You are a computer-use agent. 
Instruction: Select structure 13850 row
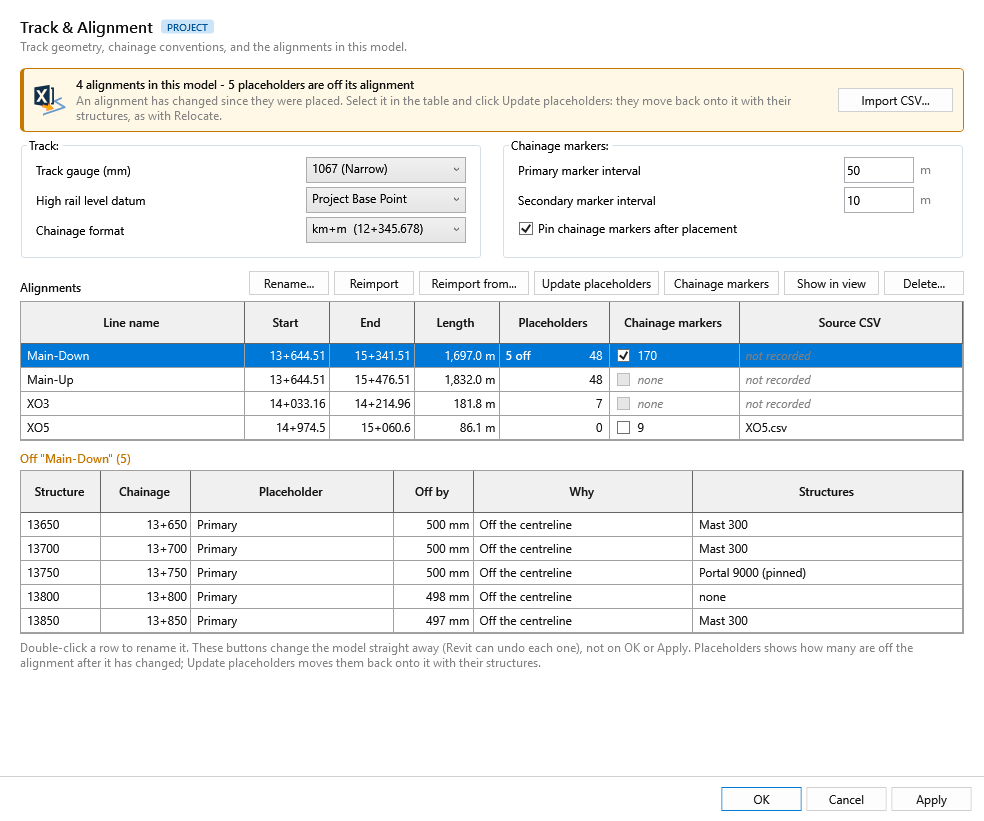point(491,620)
